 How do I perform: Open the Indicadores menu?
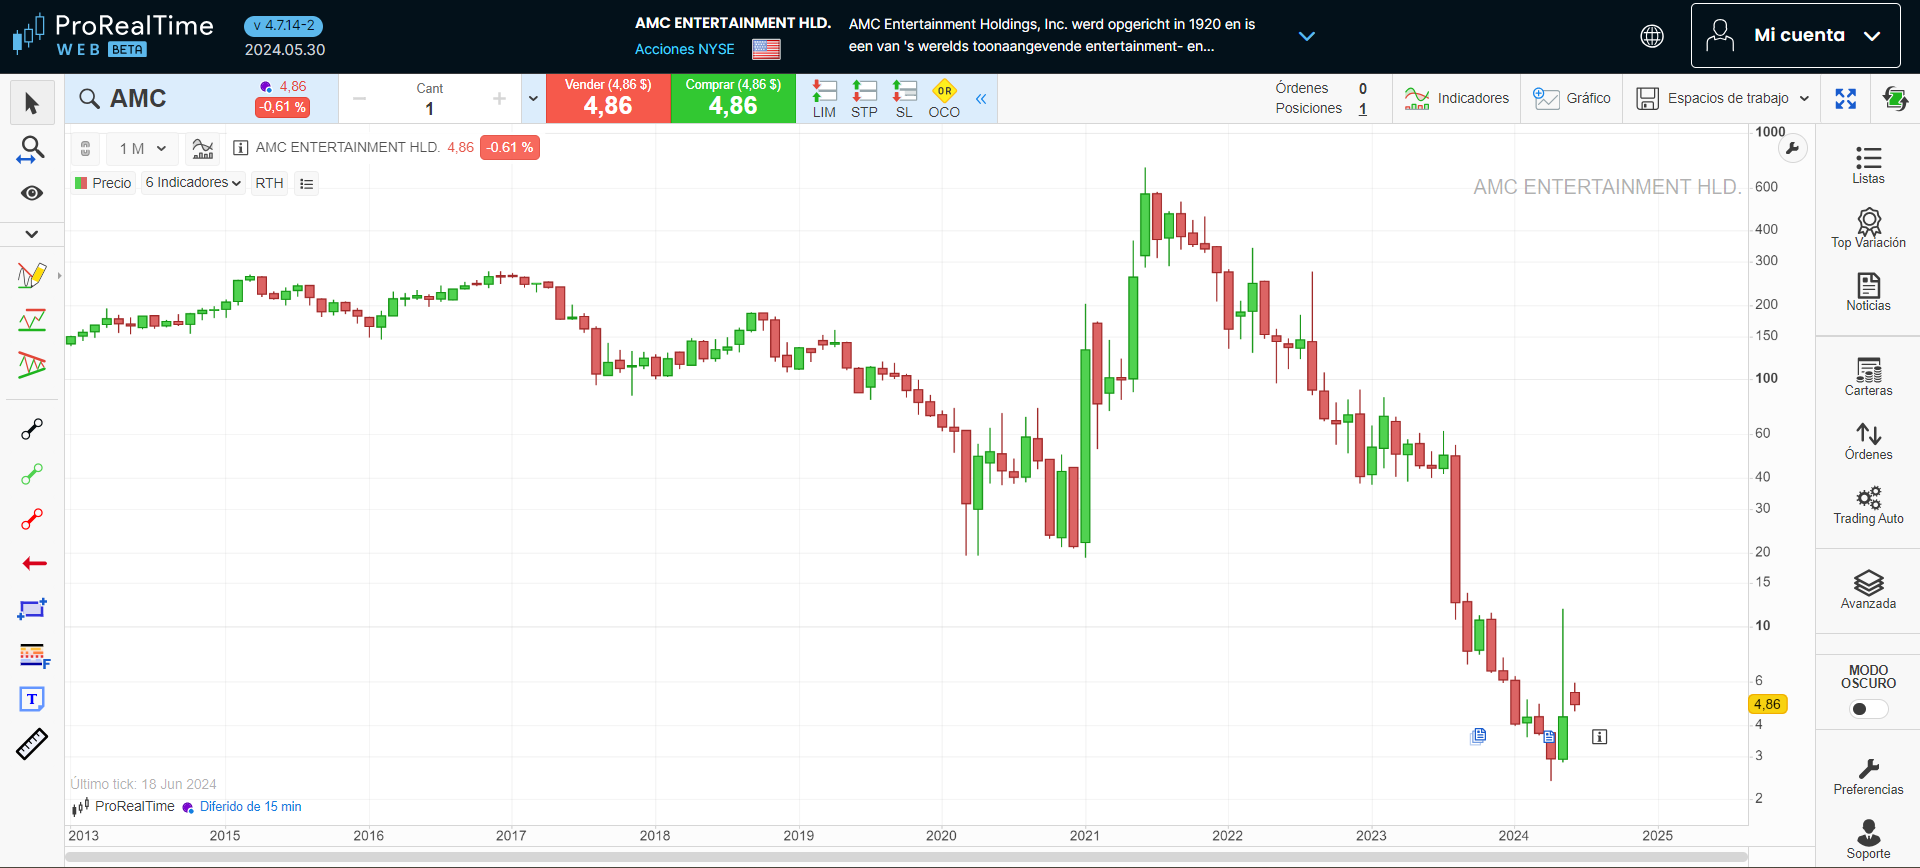click(1457, 98)
